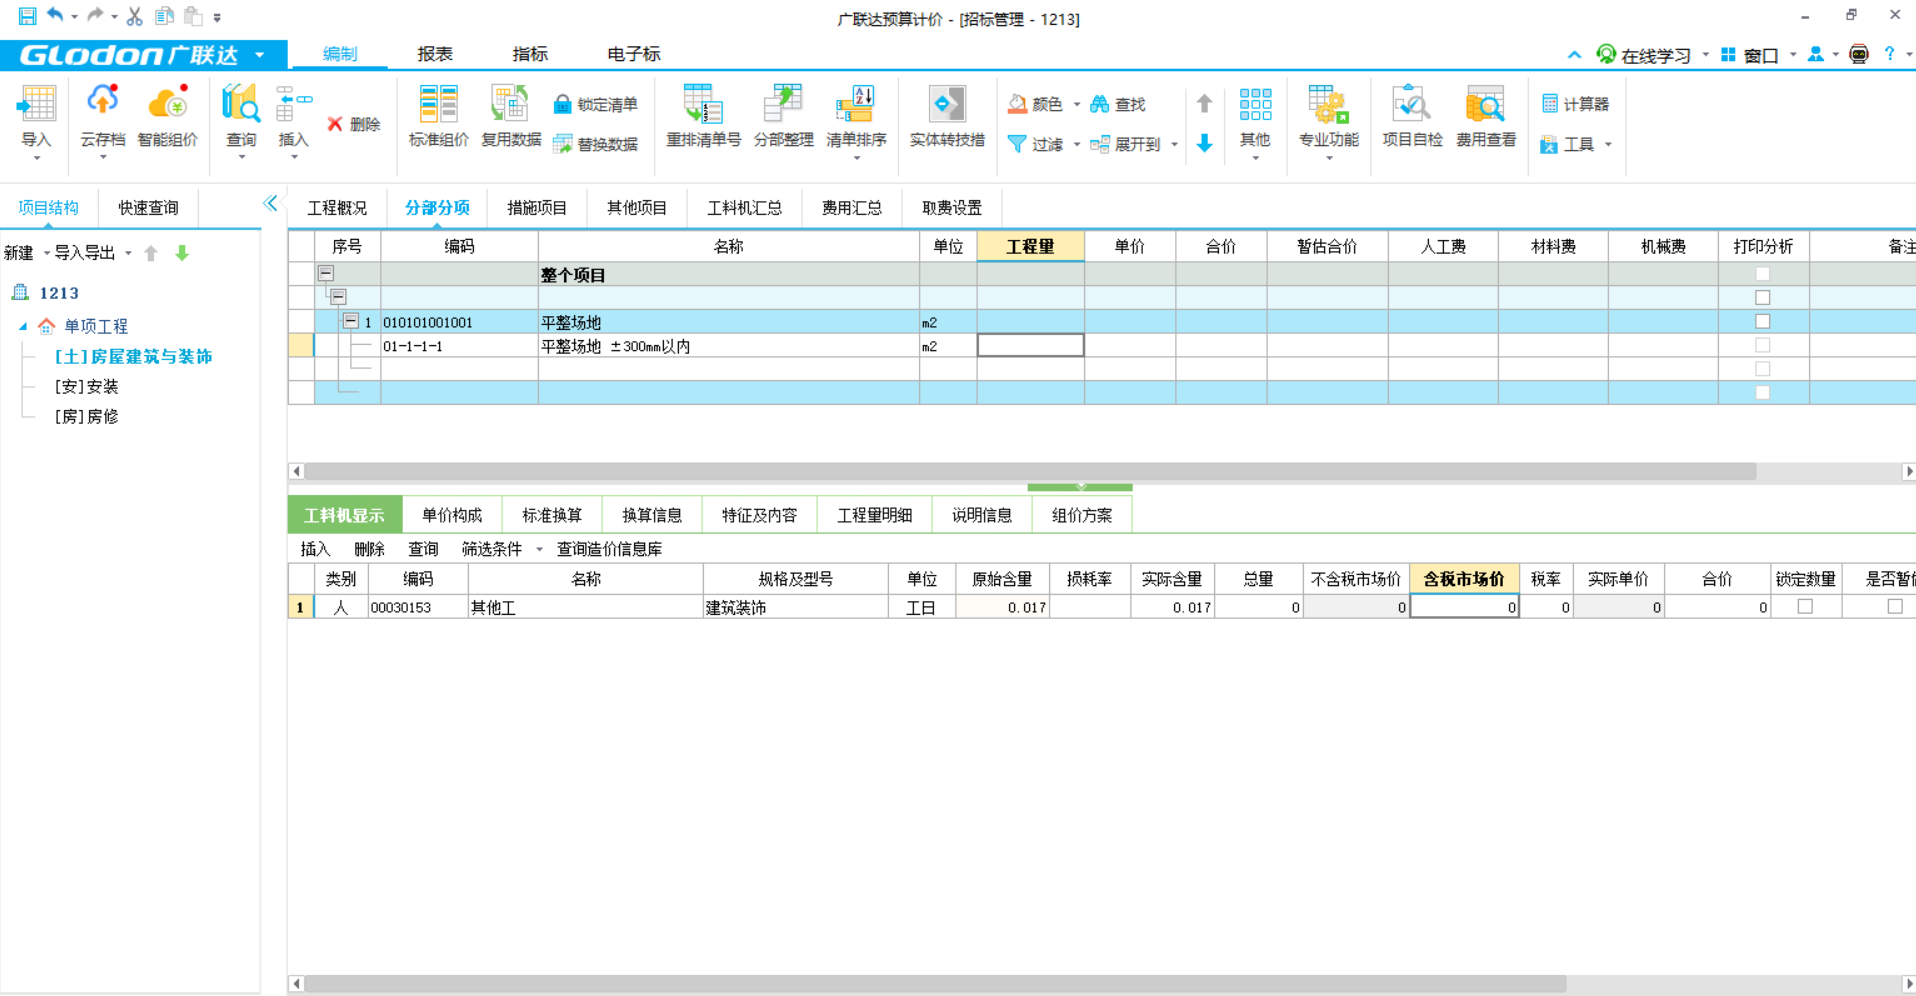Collapse the 010101001001 item row
1916x996 pixels.
click(x=350, y=321)
